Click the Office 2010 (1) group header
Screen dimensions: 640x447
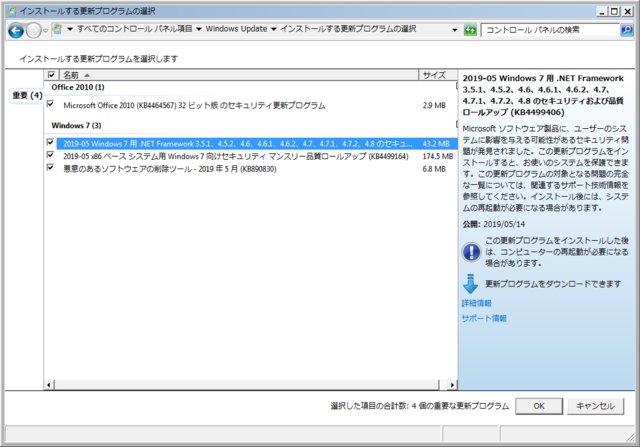point(78,87)
